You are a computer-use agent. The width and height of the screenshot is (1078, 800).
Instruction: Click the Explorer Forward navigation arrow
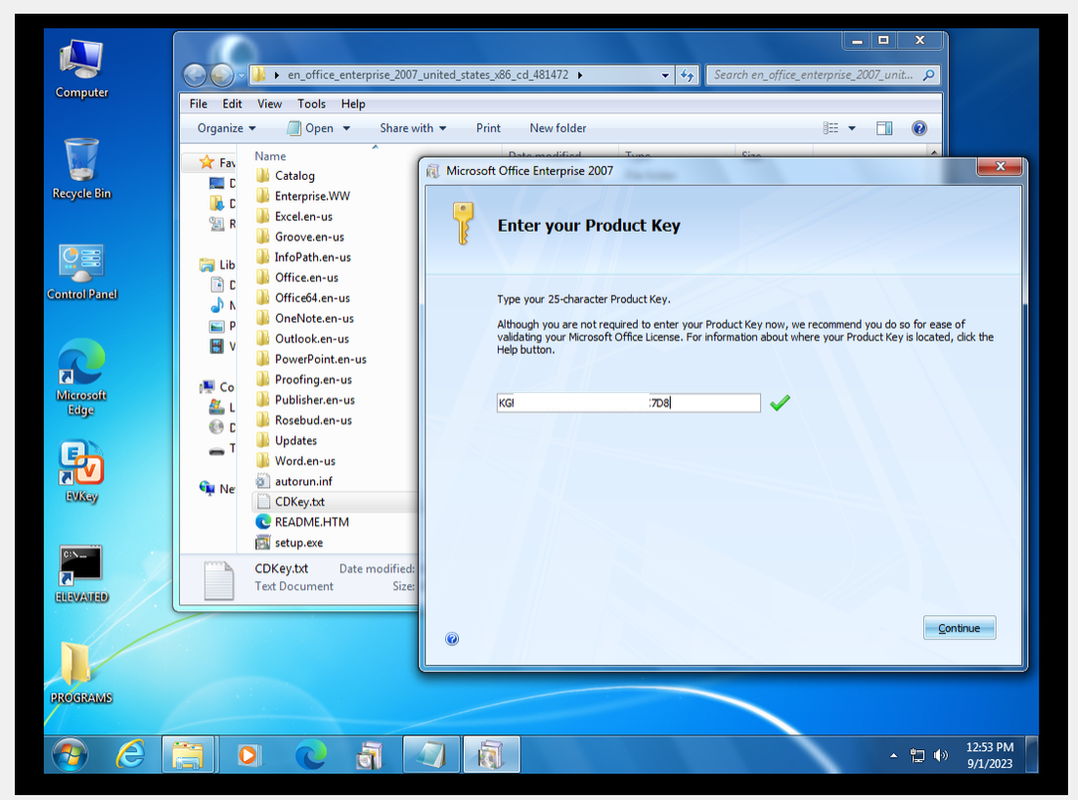click(x=221, y=74)
